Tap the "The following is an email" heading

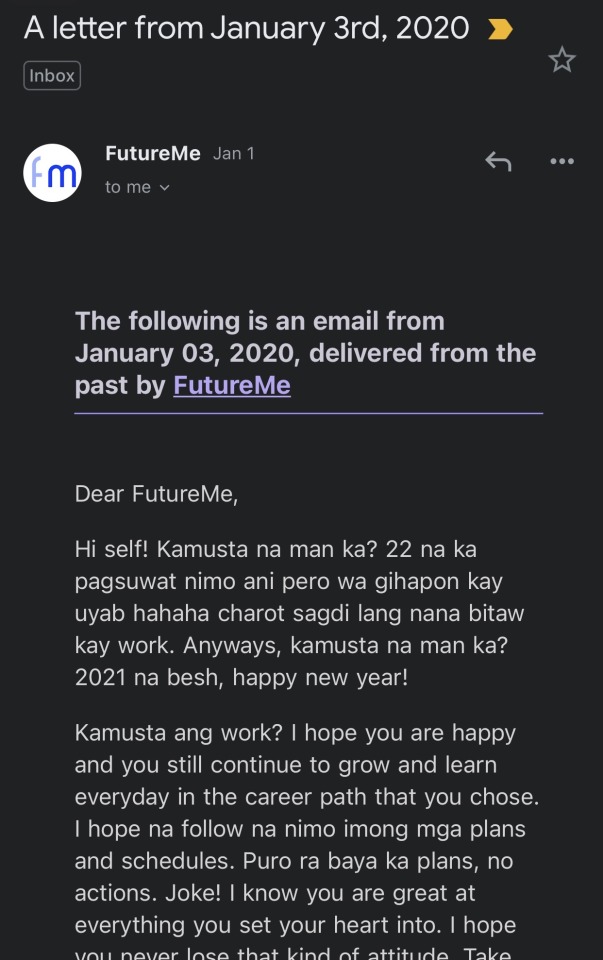pos(260,321)
